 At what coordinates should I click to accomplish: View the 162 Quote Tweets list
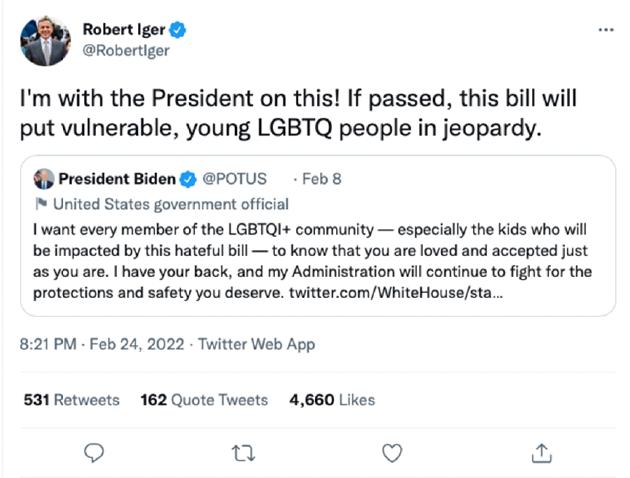click(204, 400)
